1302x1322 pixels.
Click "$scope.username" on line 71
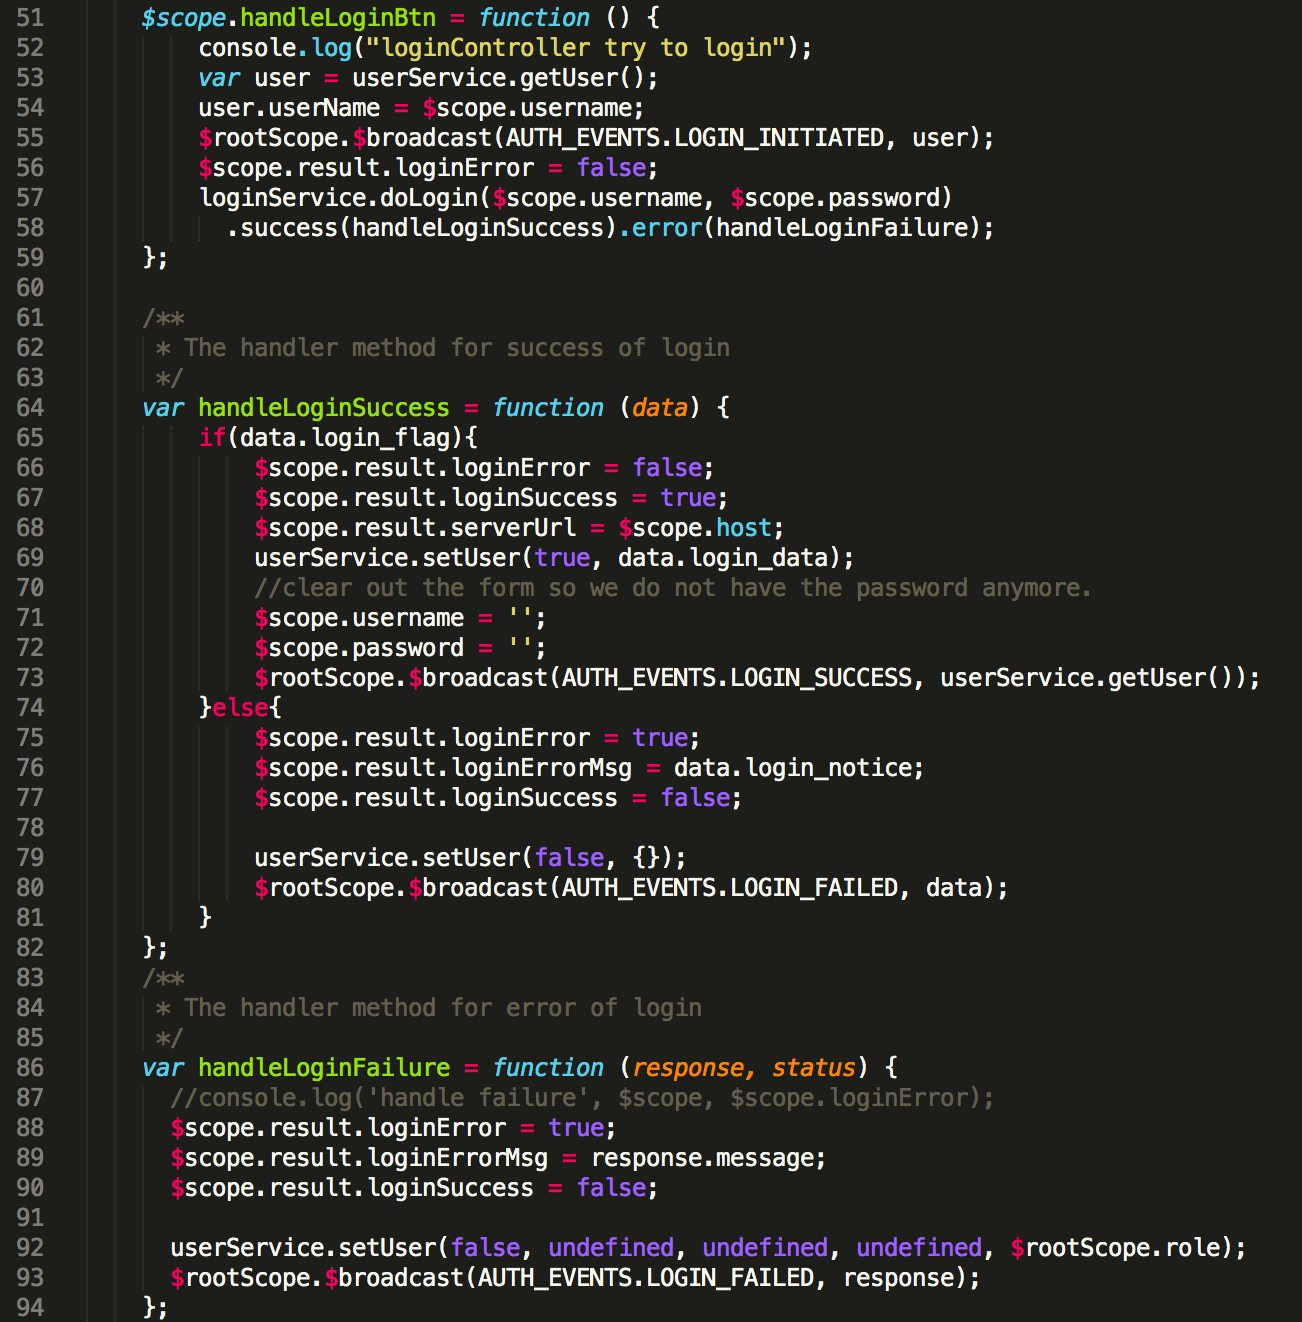[x=359, y=618]
